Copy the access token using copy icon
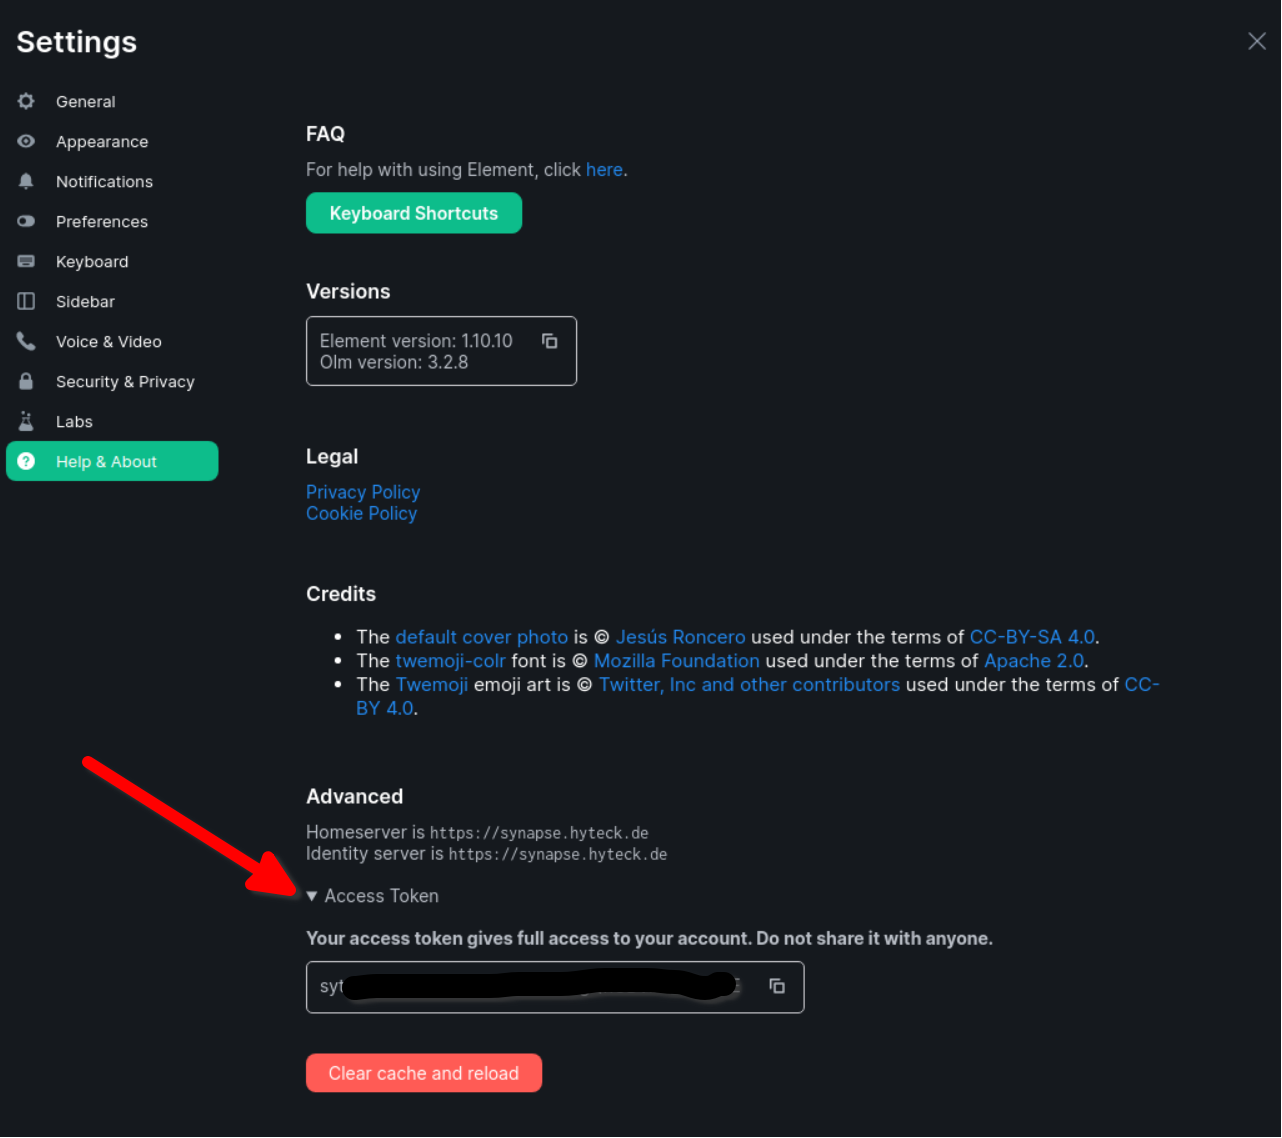The image size is (1282, 1138). 777,986
